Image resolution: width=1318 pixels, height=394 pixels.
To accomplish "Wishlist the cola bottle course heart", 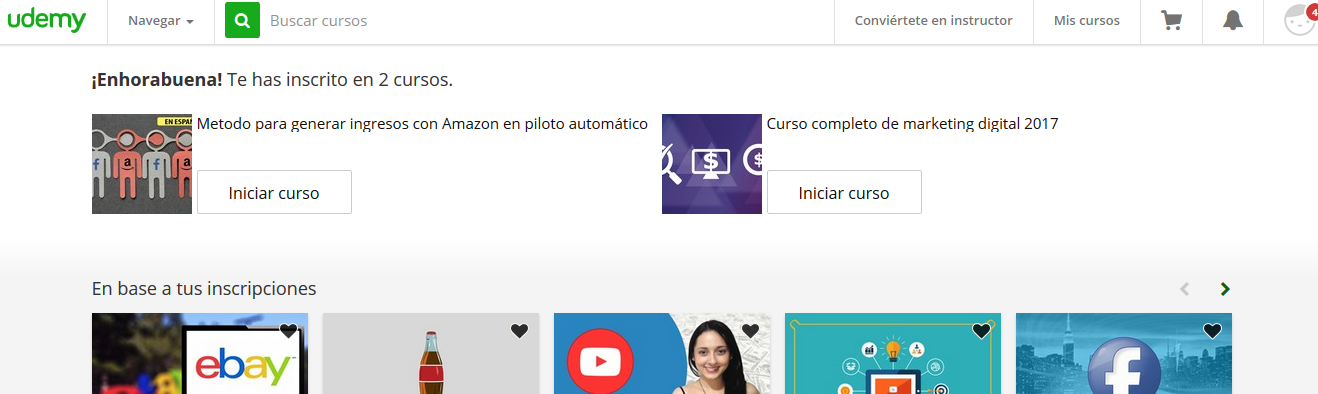I will click(x=519, y=331).
